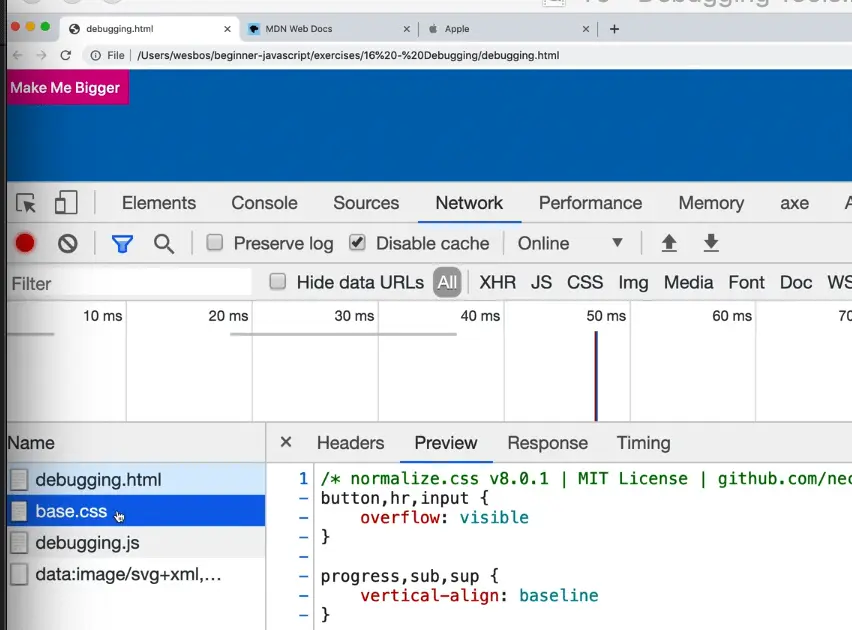Click the 50 ms timeline marker line
The height and width of the screenshot is (630, 852).
(596, 375)
